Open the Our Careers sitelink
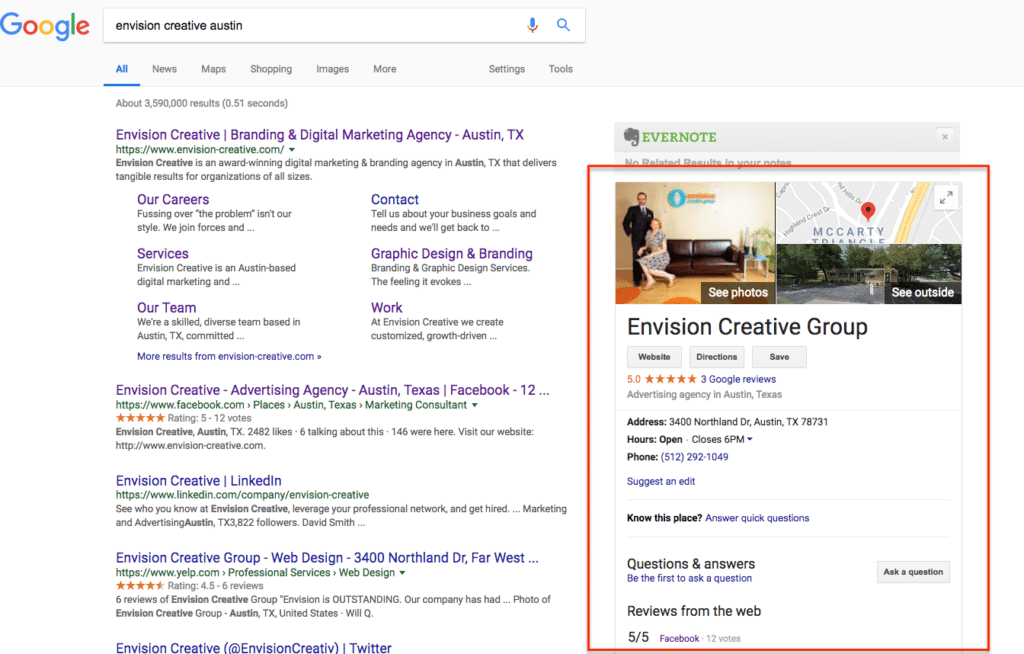This screenshot has height=654, width=1024. click(173, 199)
